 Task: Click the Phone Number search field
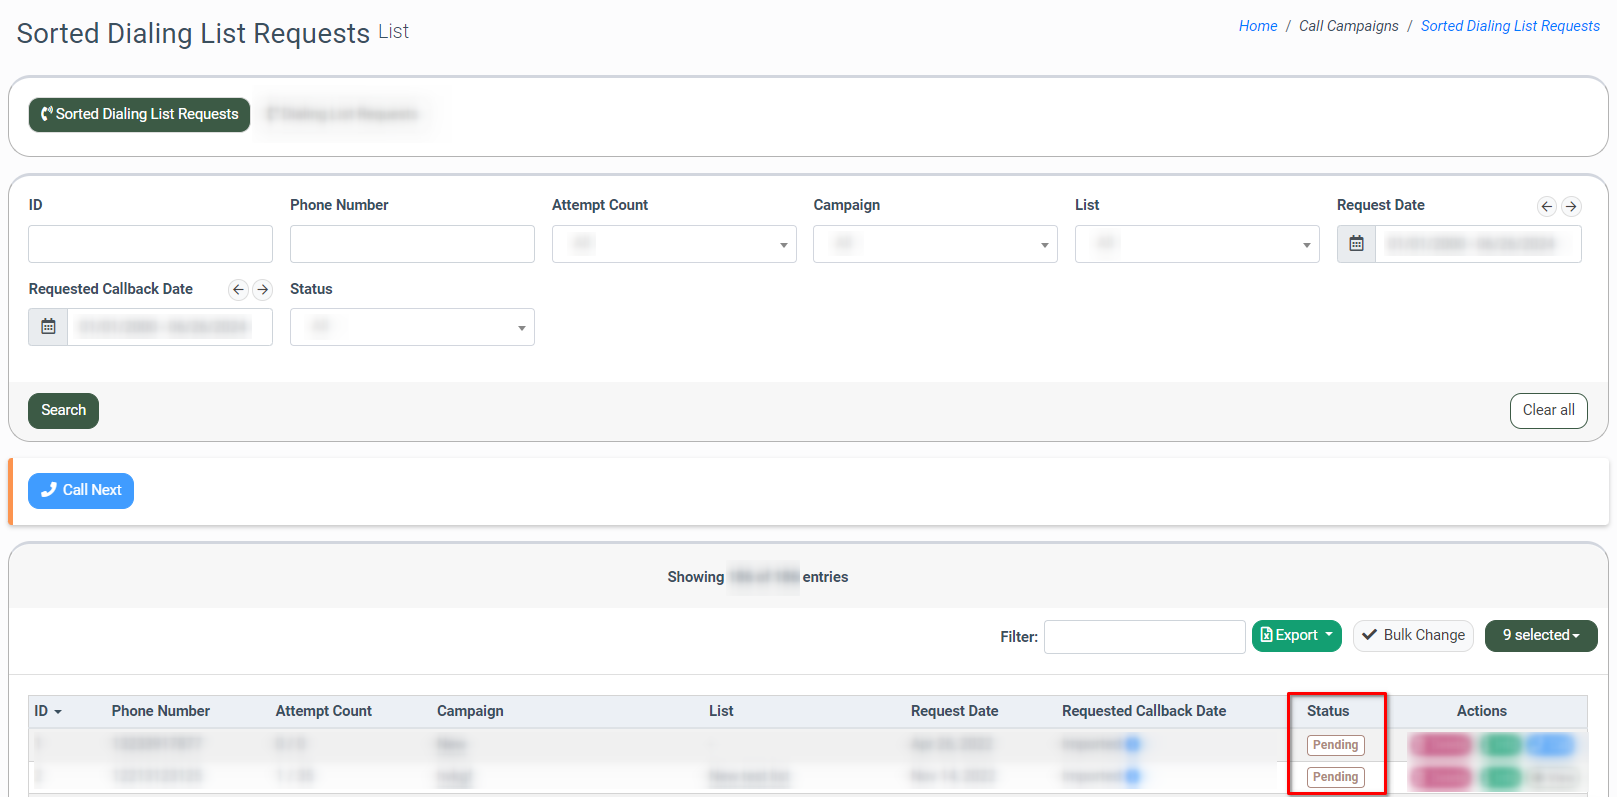(411, 244)
